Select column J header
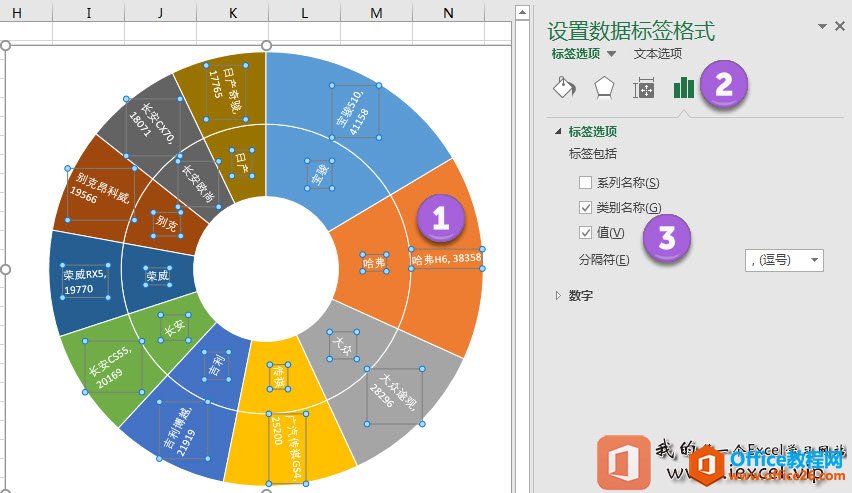The image size is (852, 493). click(x=160, y=13)
